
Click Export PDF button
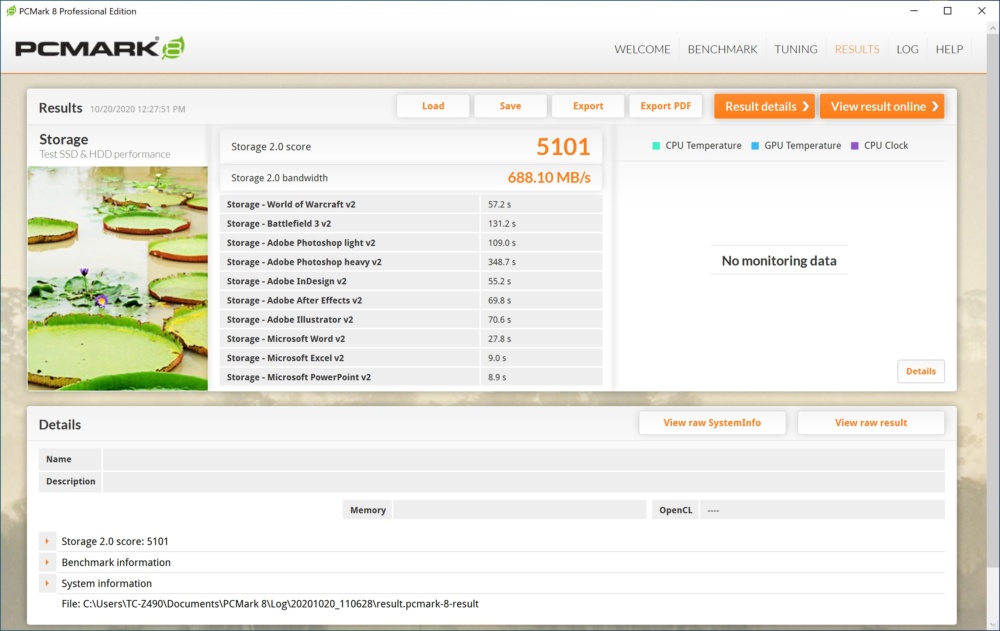666,106
